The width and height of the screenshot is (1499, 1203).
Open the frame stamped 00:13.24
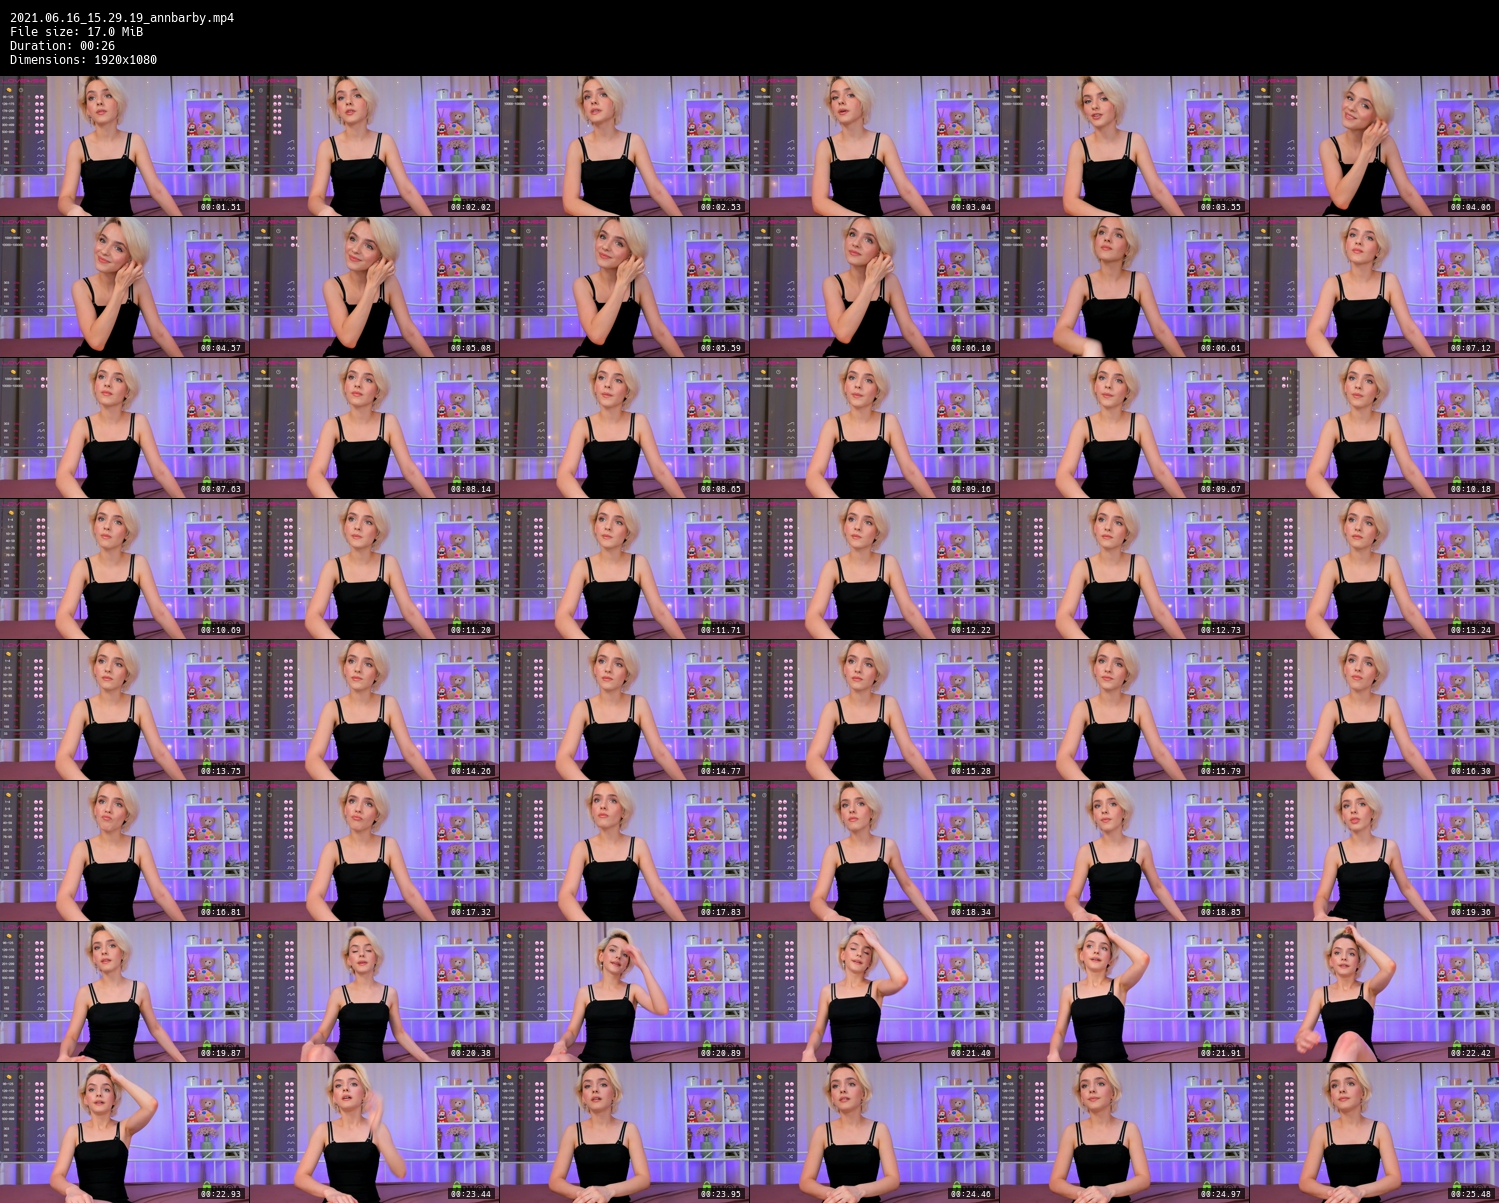(x=1374, y=569)
